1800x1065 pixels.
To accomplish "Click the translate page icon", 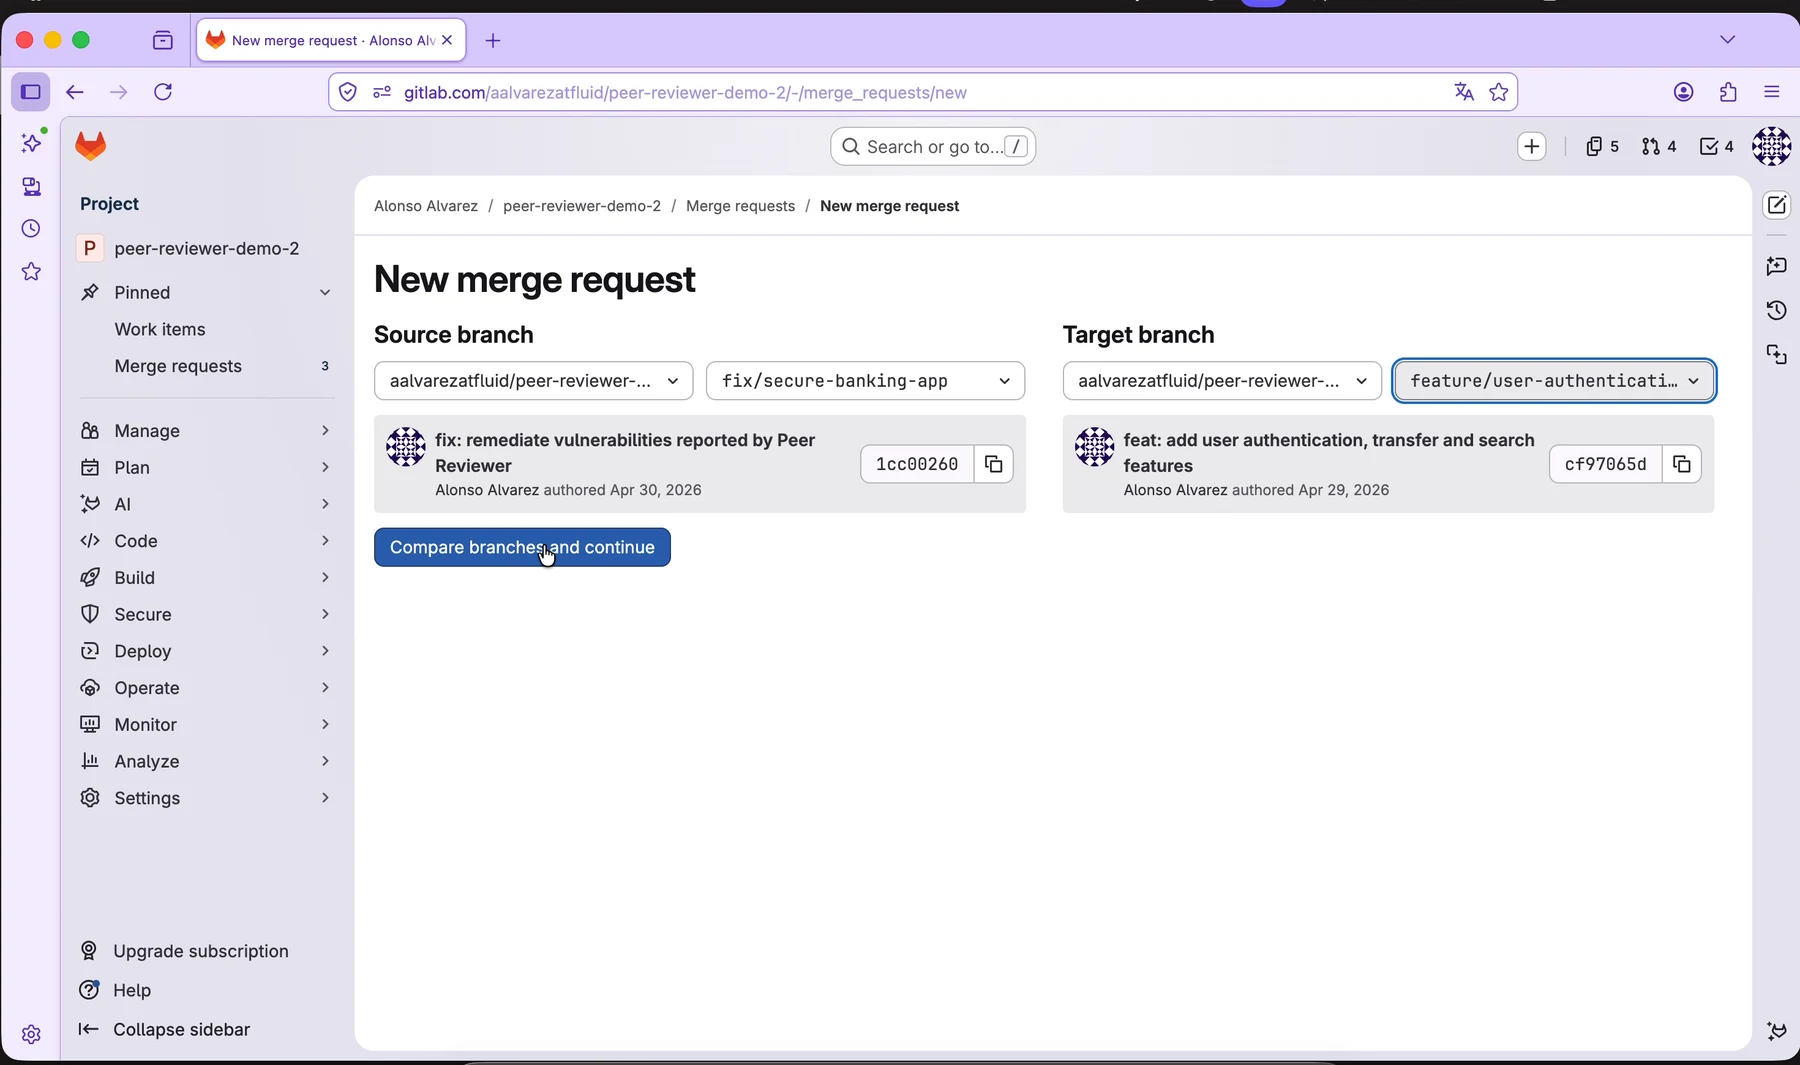I will tap(1464, 93).
